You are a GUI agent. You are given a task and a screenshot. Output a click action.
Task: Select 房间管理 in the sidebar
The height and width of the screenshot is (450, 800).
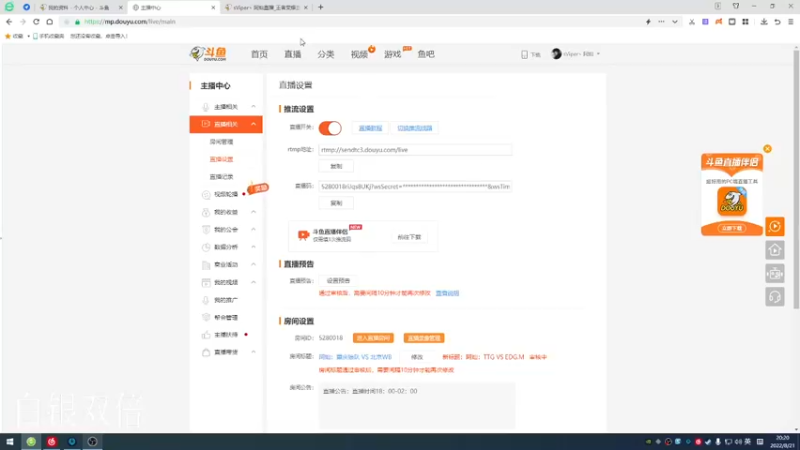pos(221,142)
